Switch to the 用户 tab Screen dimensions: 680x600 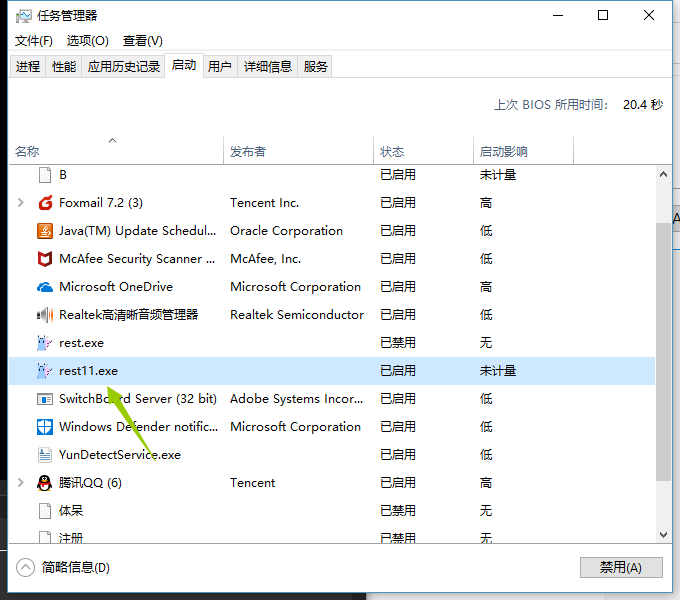coord(219,66)
